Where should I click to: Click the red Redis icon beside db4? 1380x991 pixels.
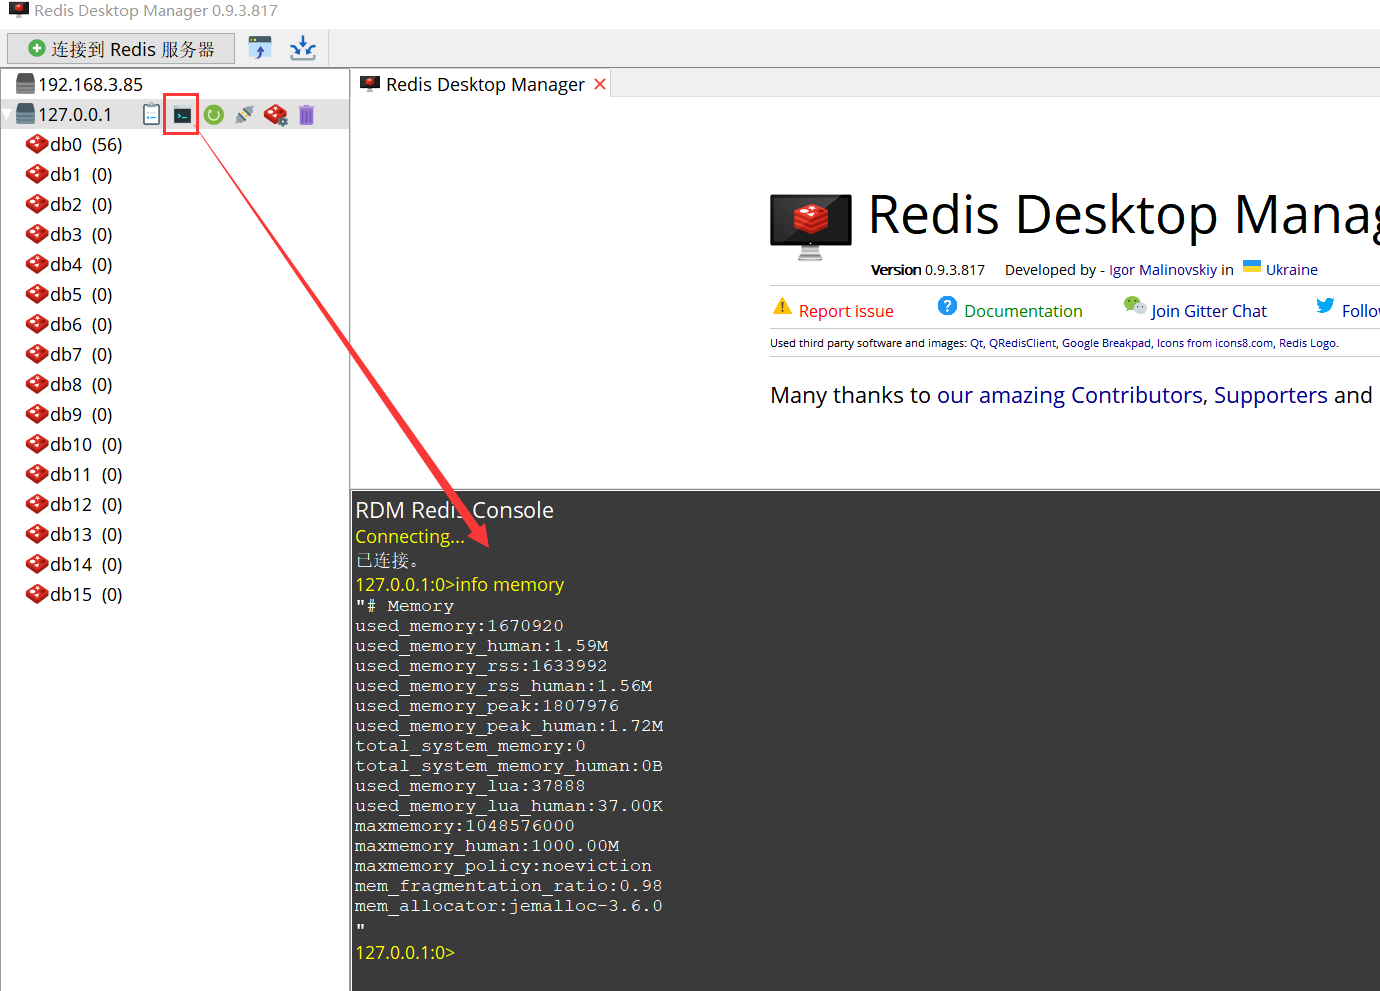pyautogui.click(x=37, y=264)
